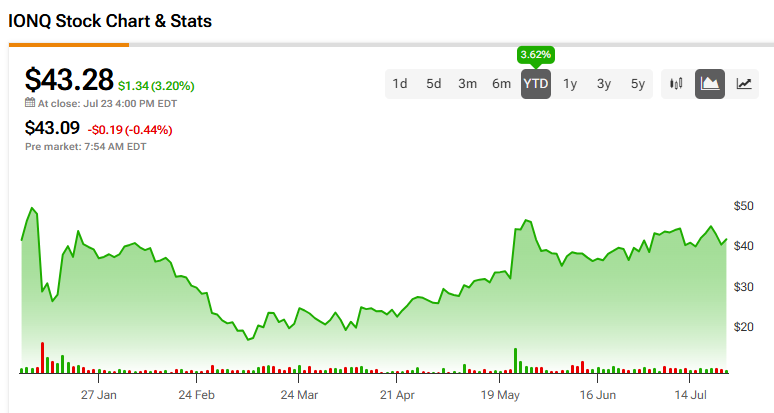Click the green 3.62% YTD badge
This screenshot has height=413, width=774.
[536, 54]
